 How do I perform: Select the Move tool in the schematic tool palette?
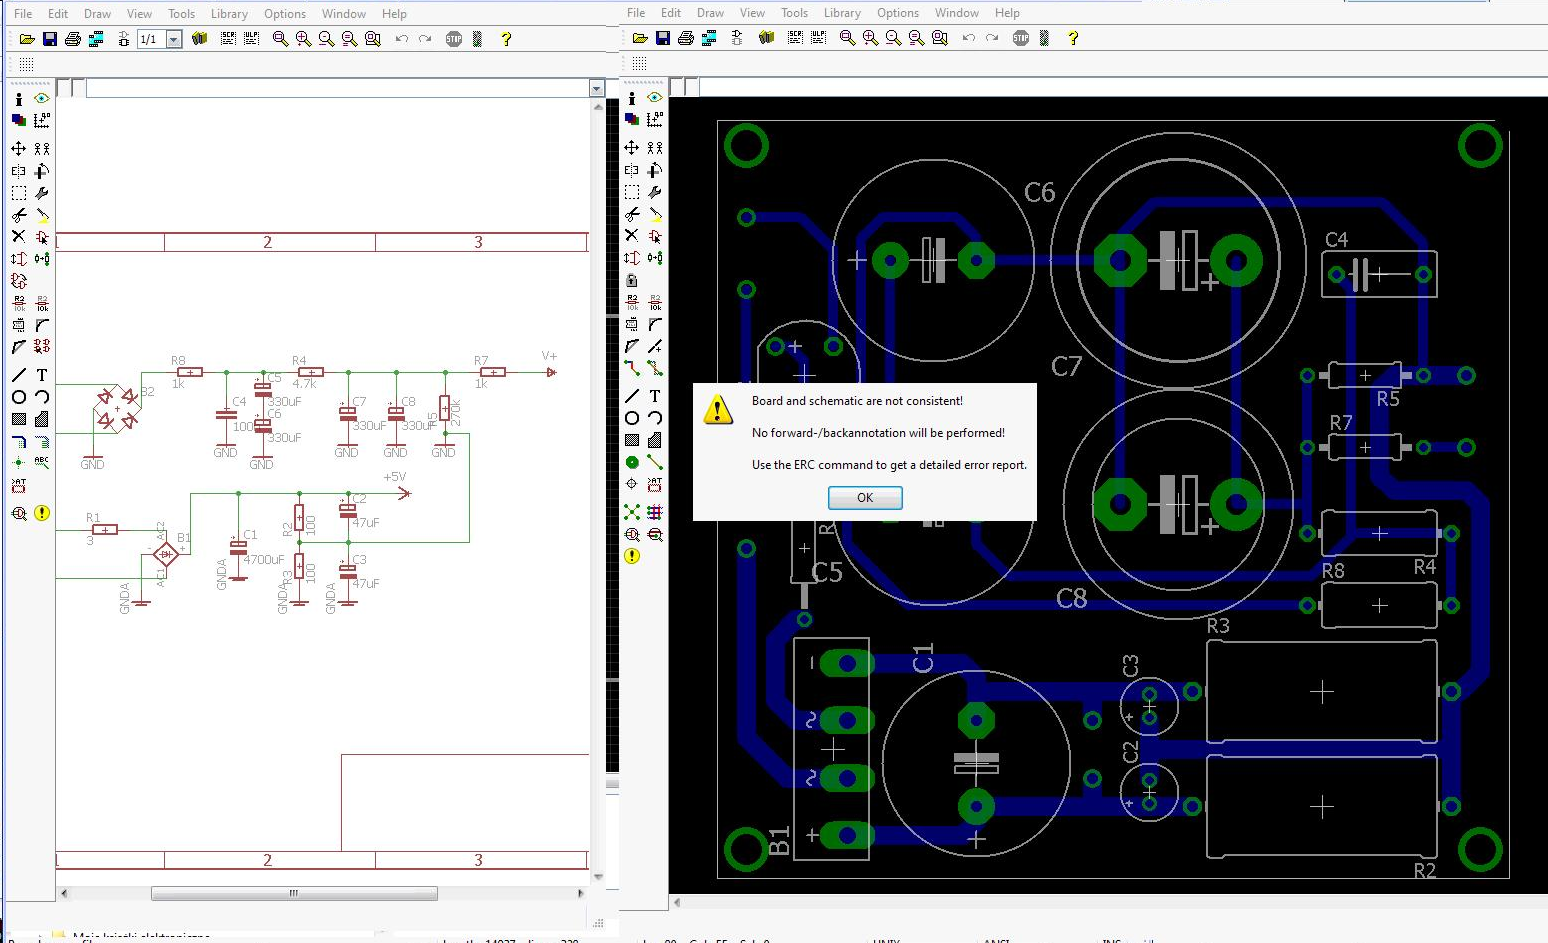[x=19, y=148]
